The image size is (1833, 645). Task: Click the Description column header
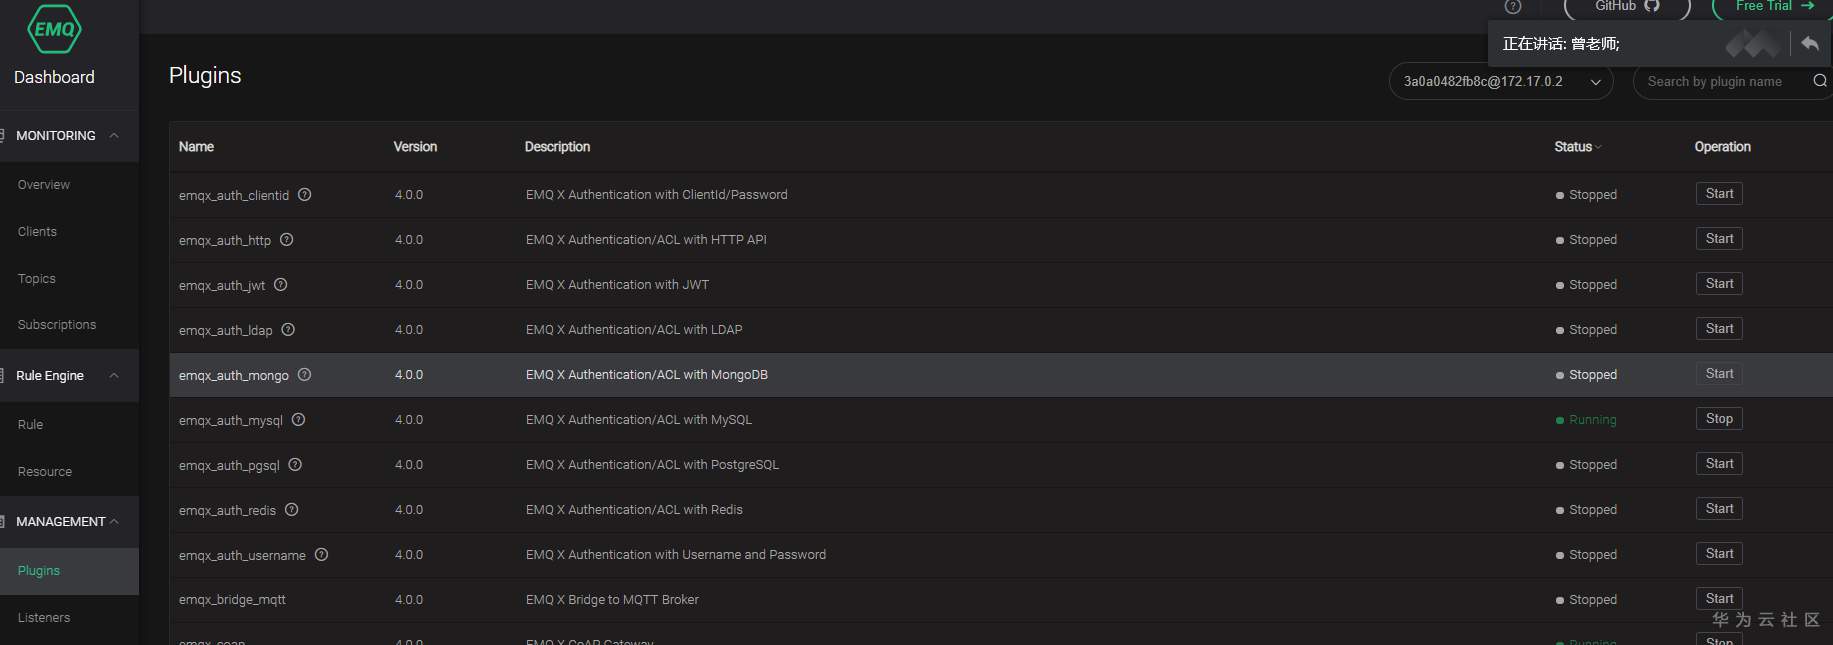[x=557, y=147]
